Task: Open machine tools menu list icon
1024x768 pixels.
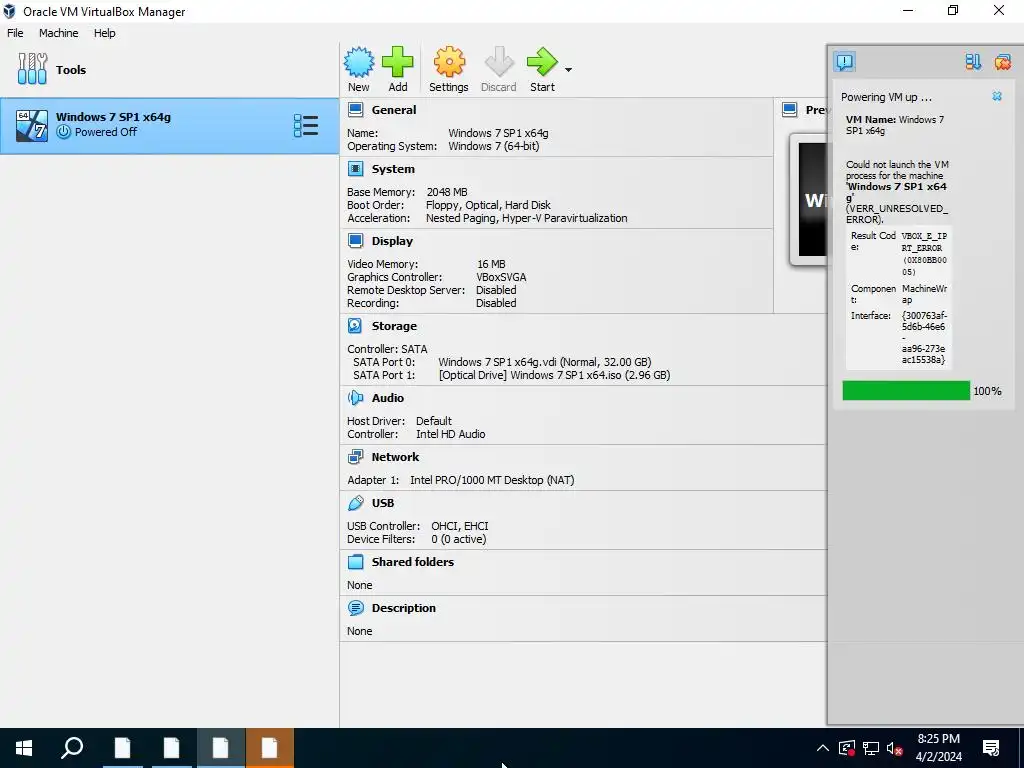Action: (306, 125)
